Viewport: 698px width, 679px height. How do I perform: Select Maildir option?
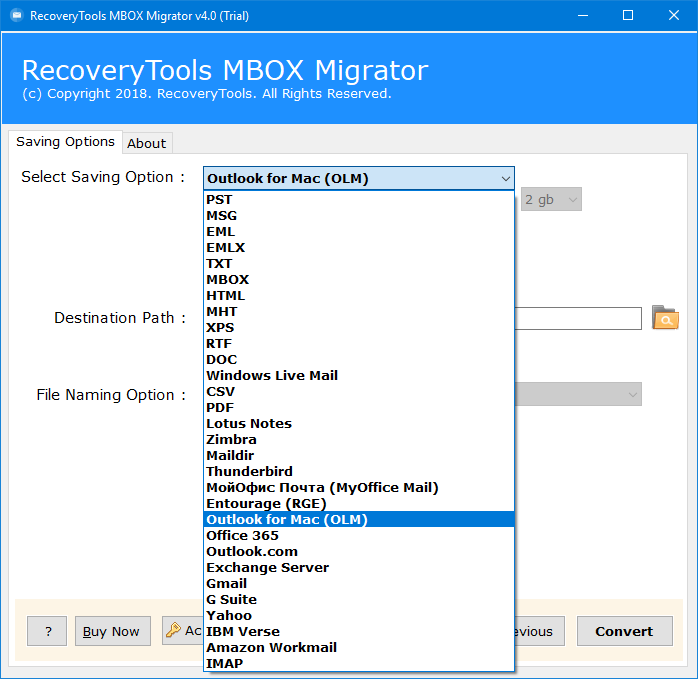pos(359,455)
